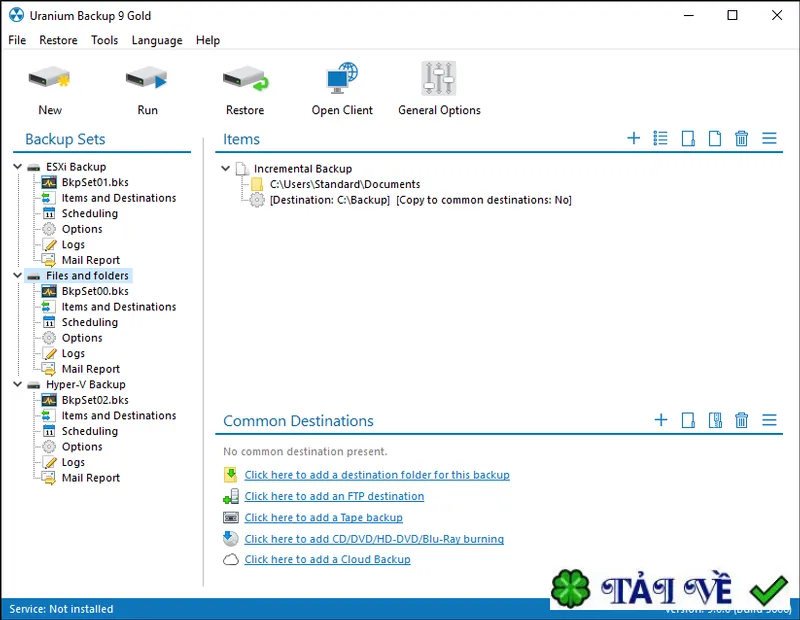Screen dimensions: 800x620
Task: Collapse the ESXi Backup tree node
Action: click(x=17, y=166)
